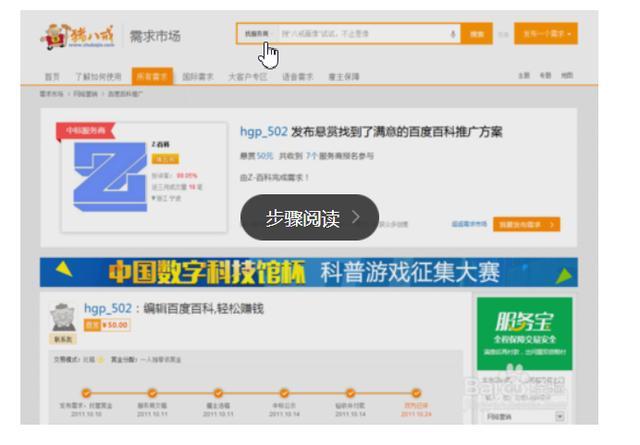Open the green 服务宝 advertisement

[x=524, y=334]
